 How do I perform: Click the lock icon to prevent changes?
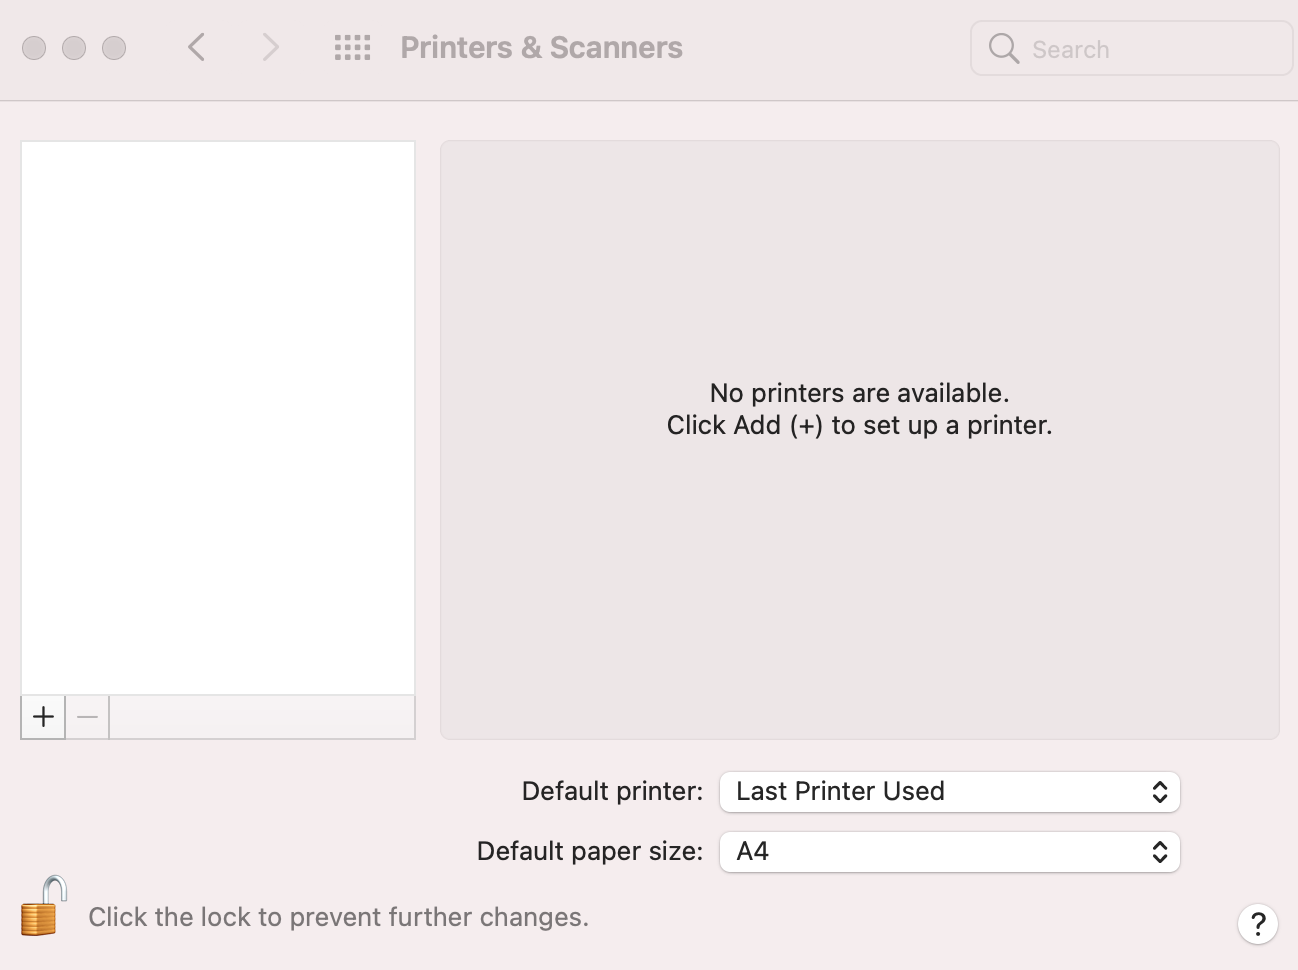click(x=43, y=907)
